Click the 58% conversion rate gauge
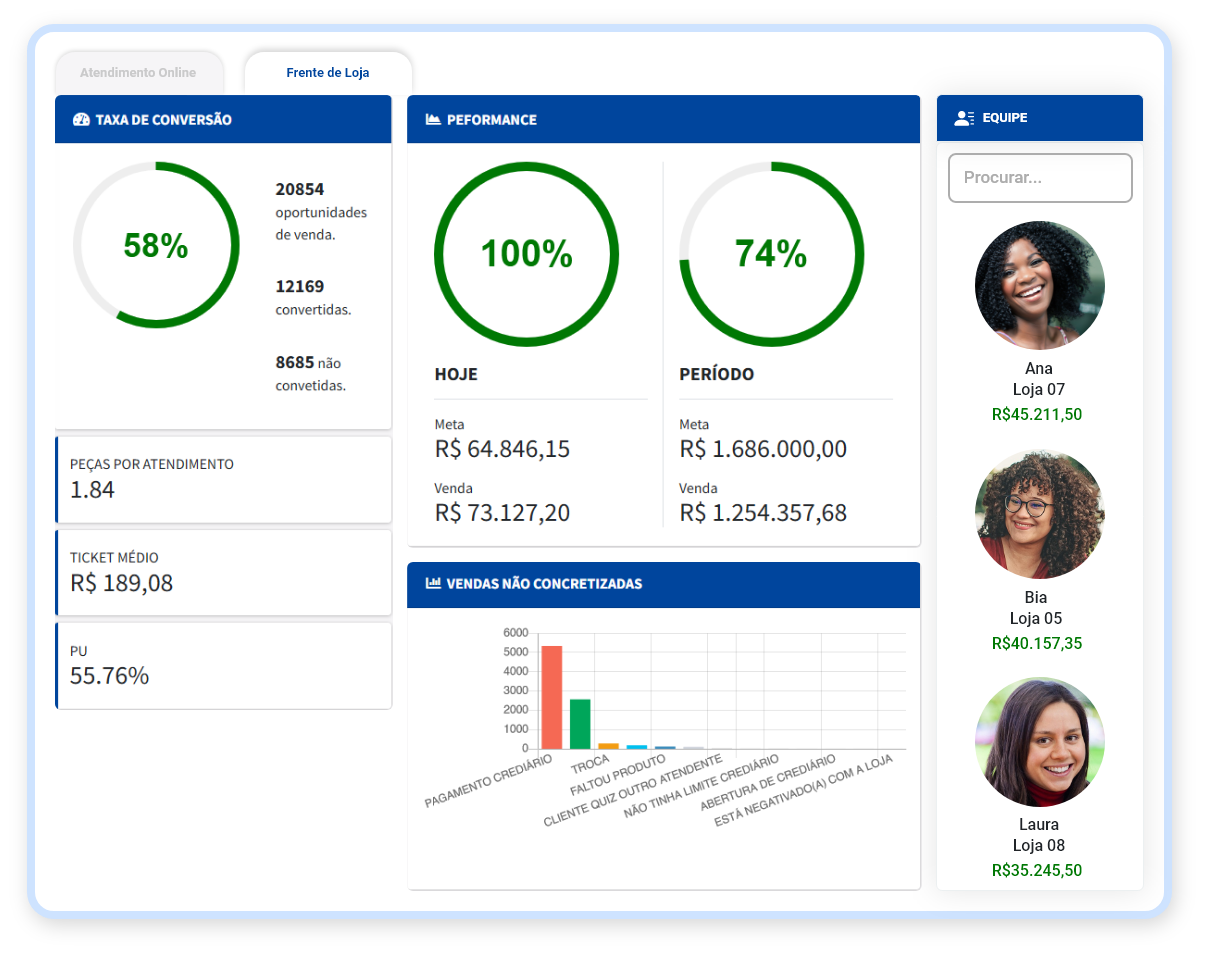This screenshot has width=1205, height=955. pyautogui.click(x=156, y=245)
